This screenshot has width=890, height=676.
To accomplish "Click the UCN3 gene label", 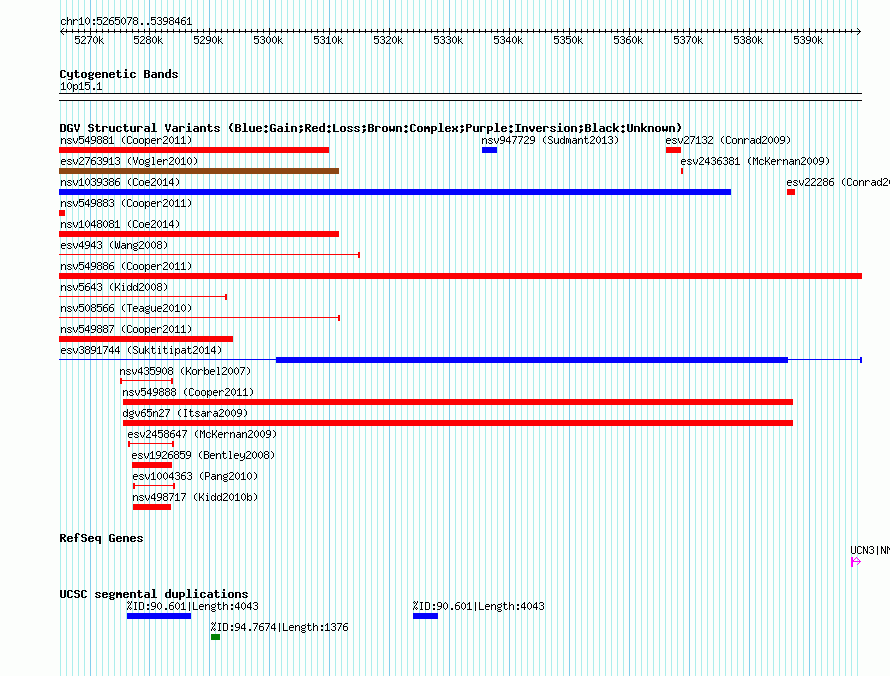I will (870, 550).
